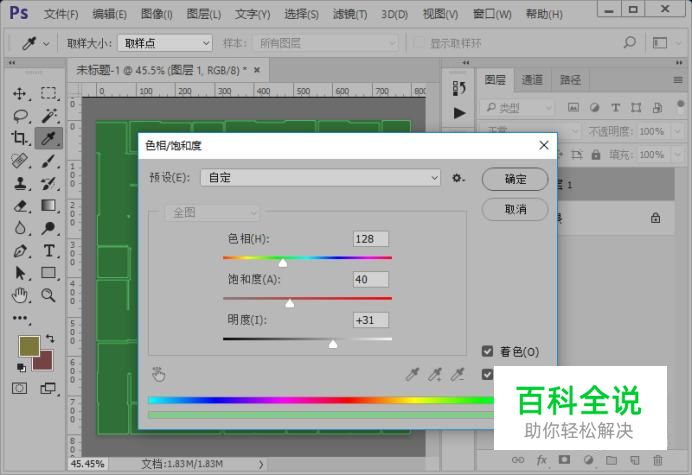Select the Crop tool

[19, 138]
